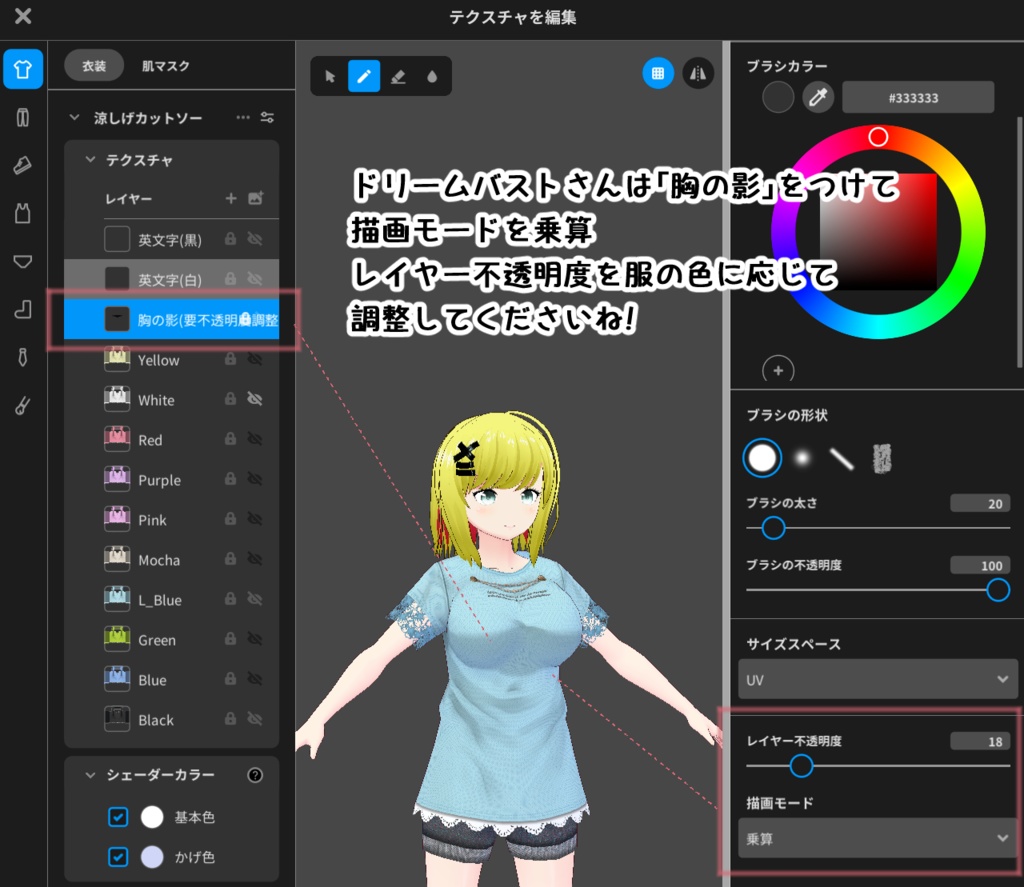Open the UV size space dropdown

point(878,679)
